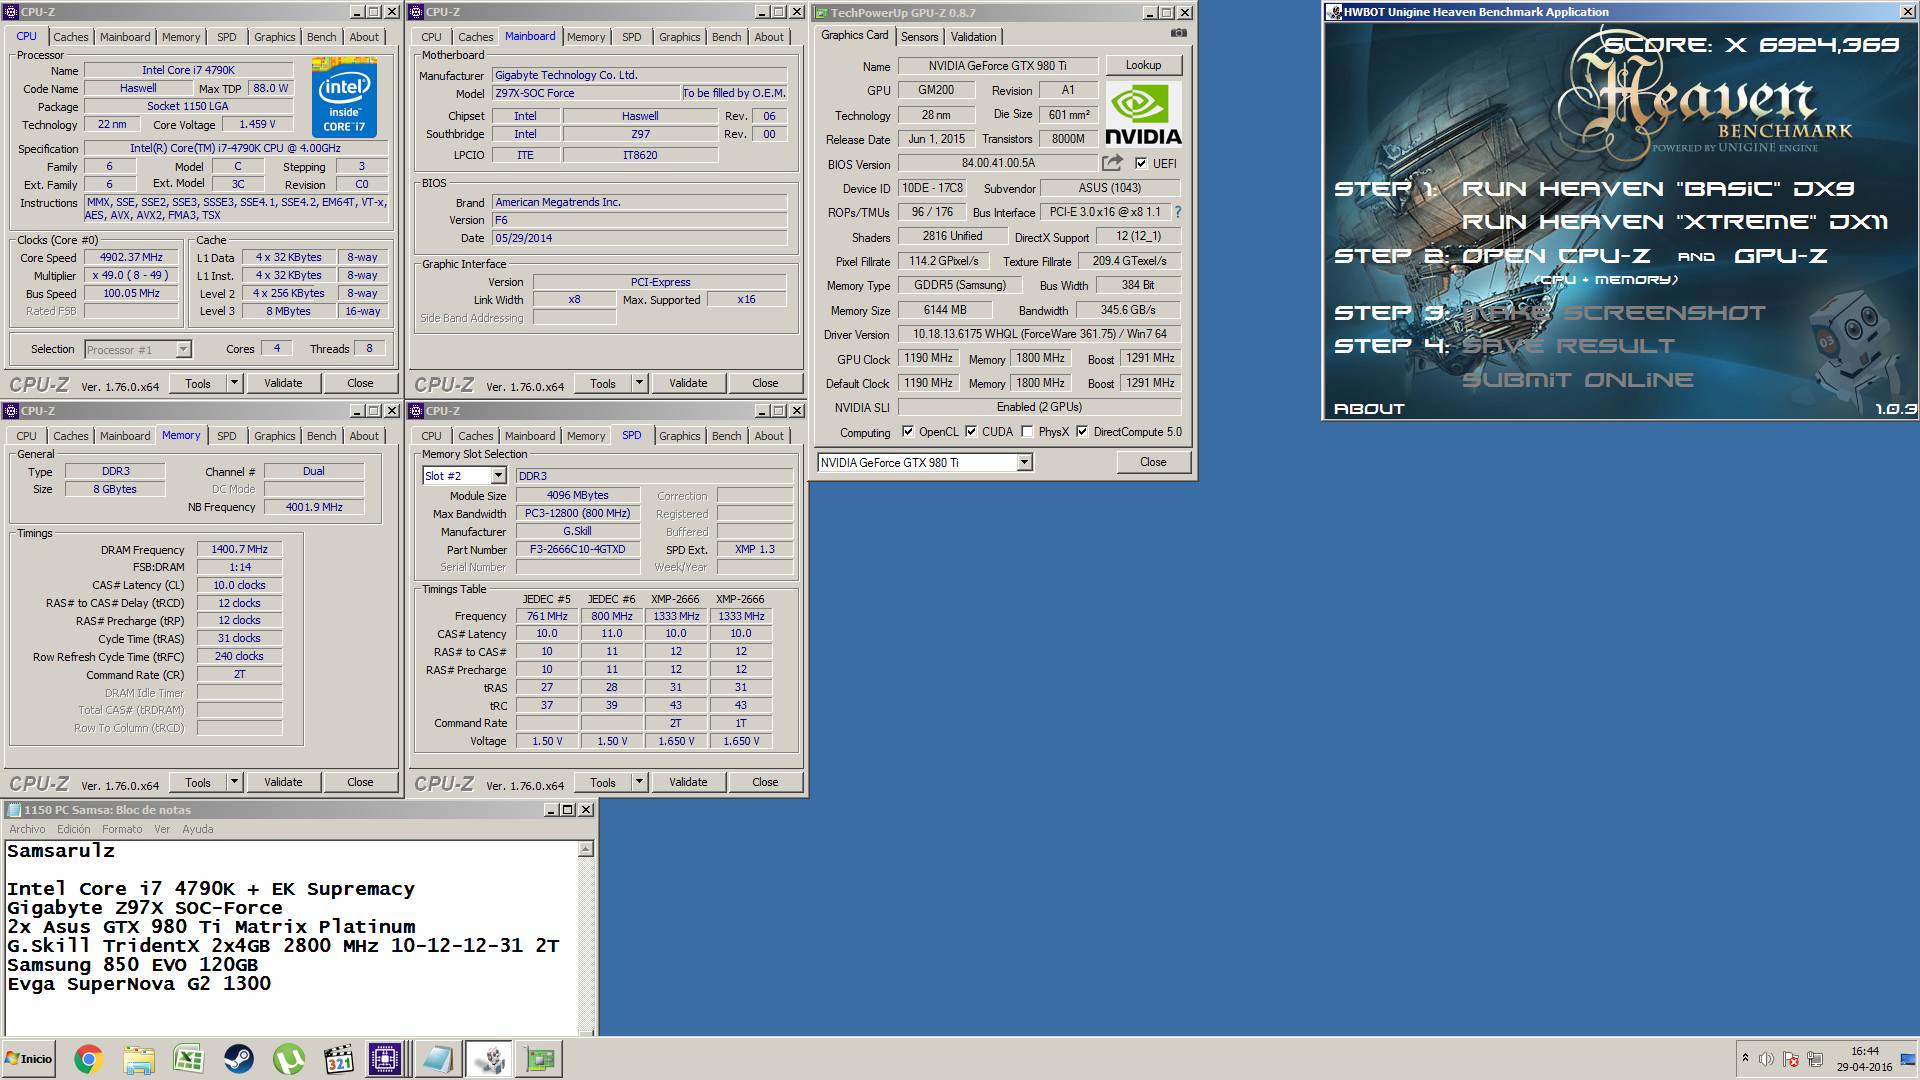Switch to Notepad via taskbar icon
Viewport: 1920px width, 1080px height.
(438, 1059)
